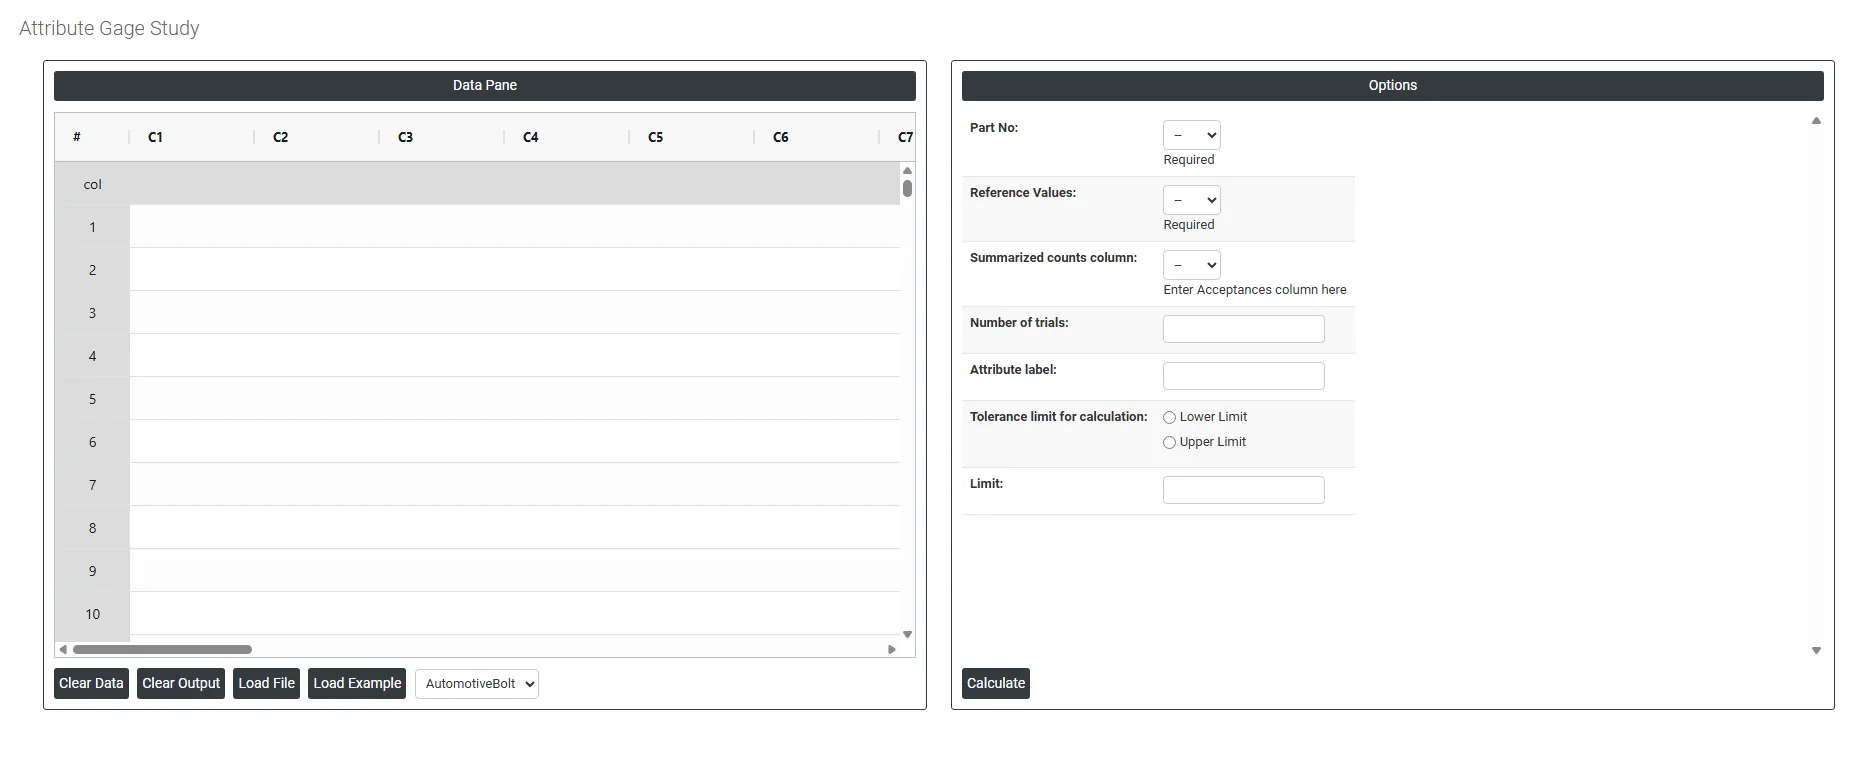The width and height of the screenshot is (1865, 768).
Task: Select the C3 column header
Action: point(442,137)
